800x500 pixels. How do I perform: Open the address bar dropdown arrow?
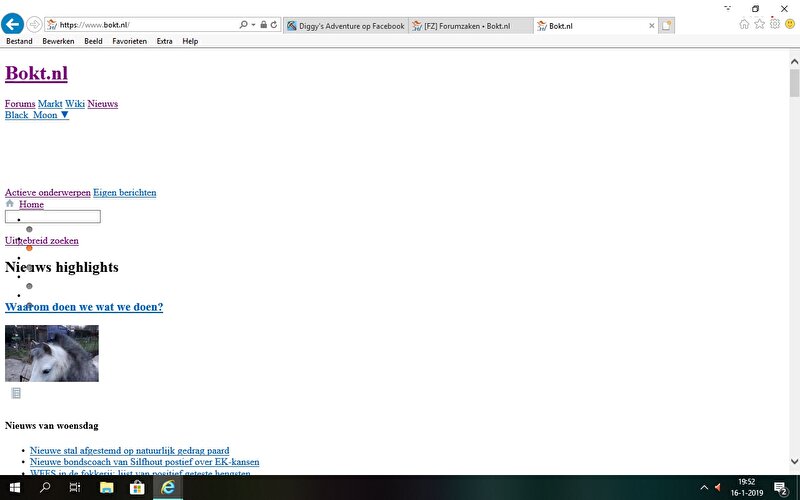[253, 24]
